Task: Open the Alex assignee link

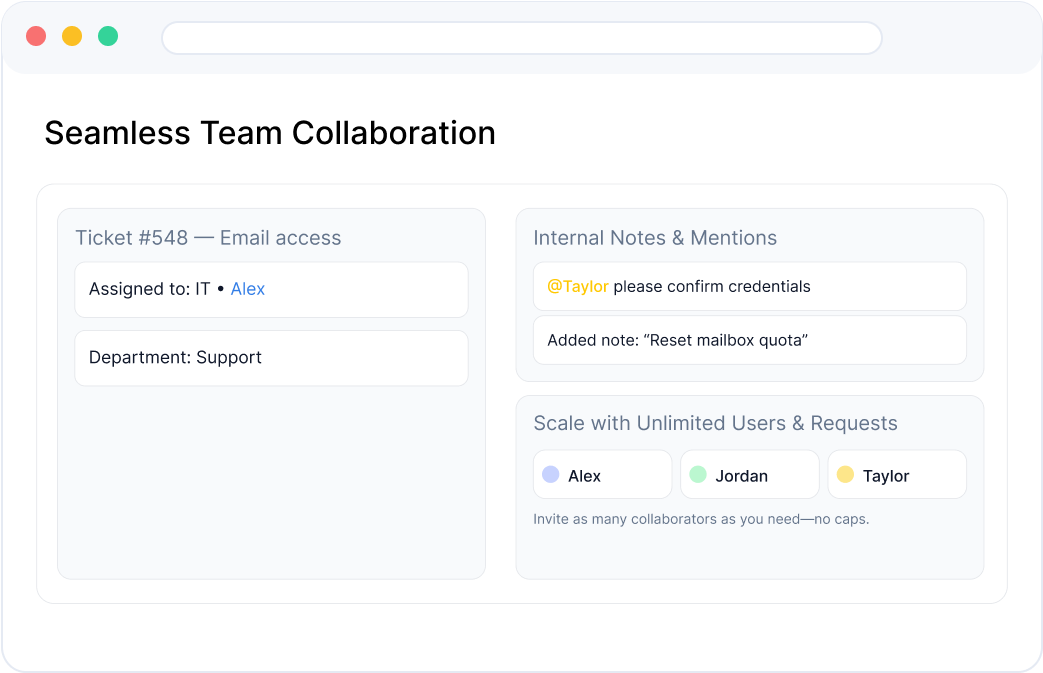Action: pyautogui.click(x=247, y=289)
